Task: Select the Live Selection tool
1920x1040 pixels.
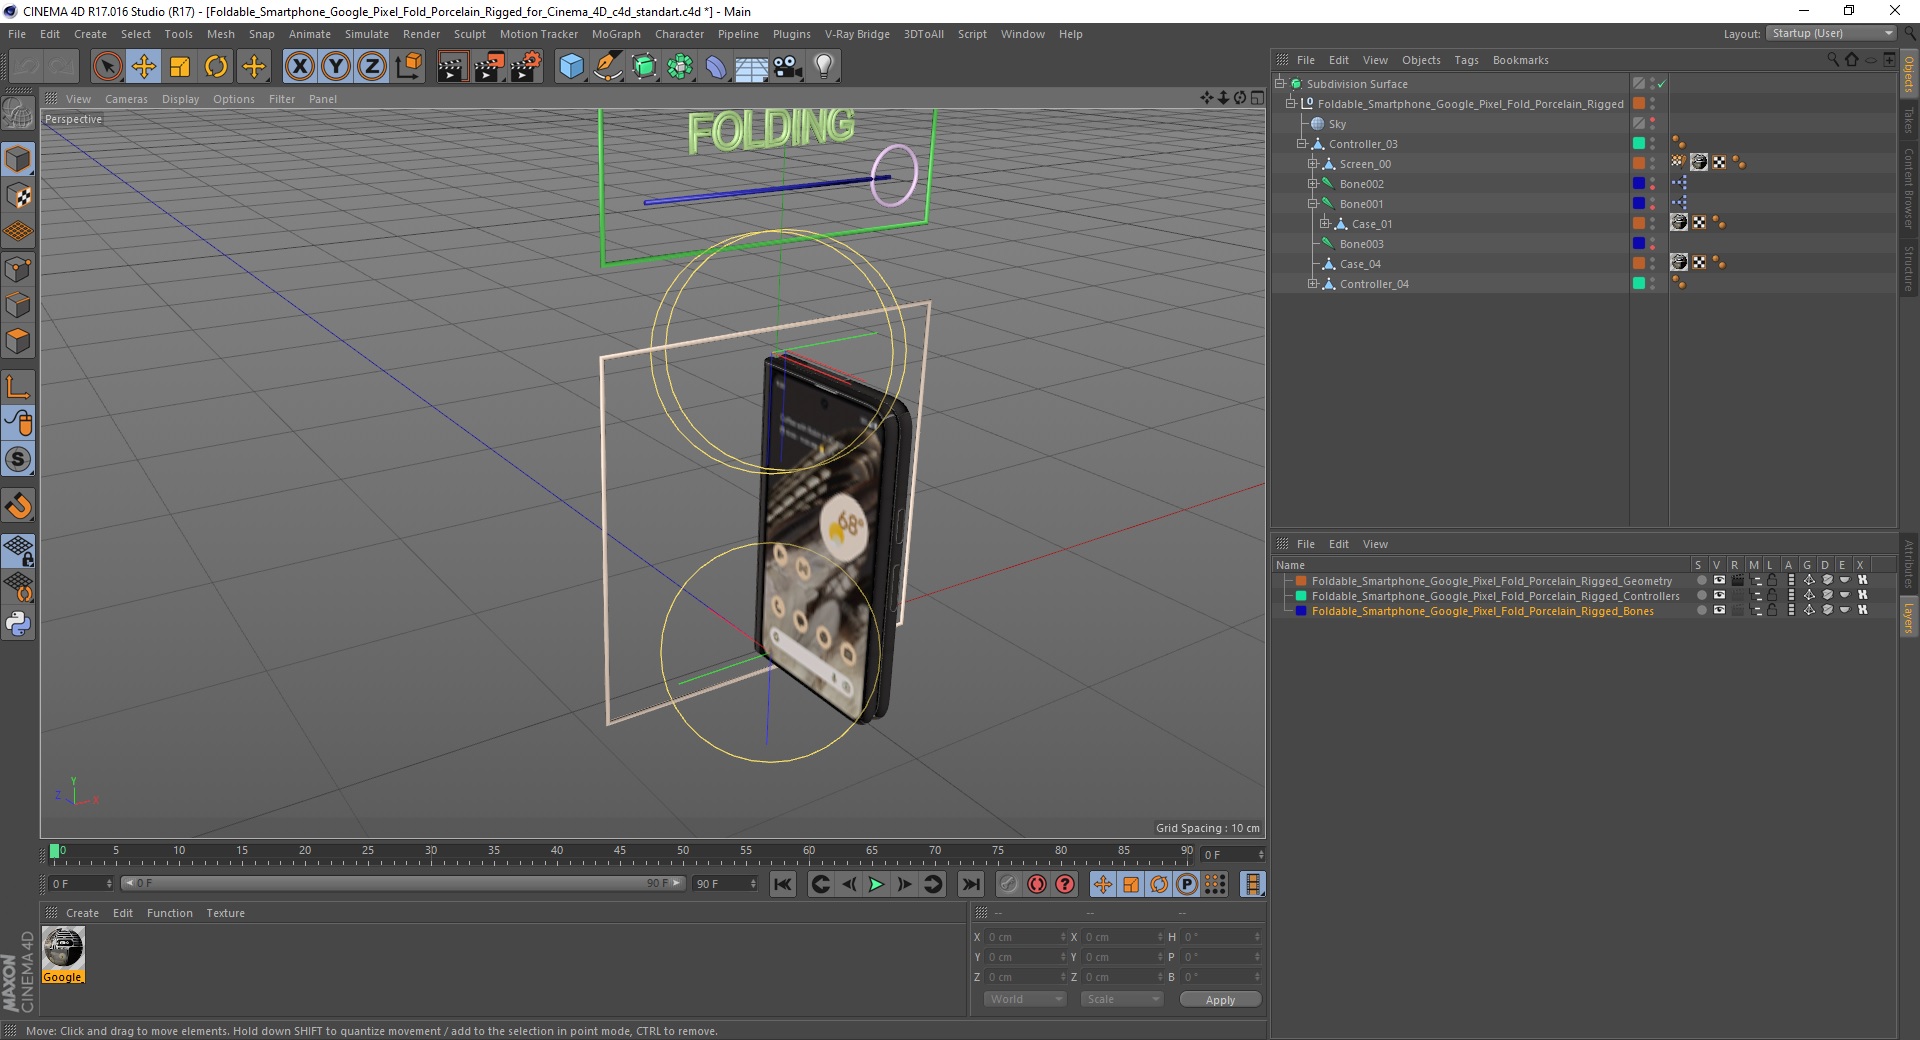Action: [x=107, y=67]
